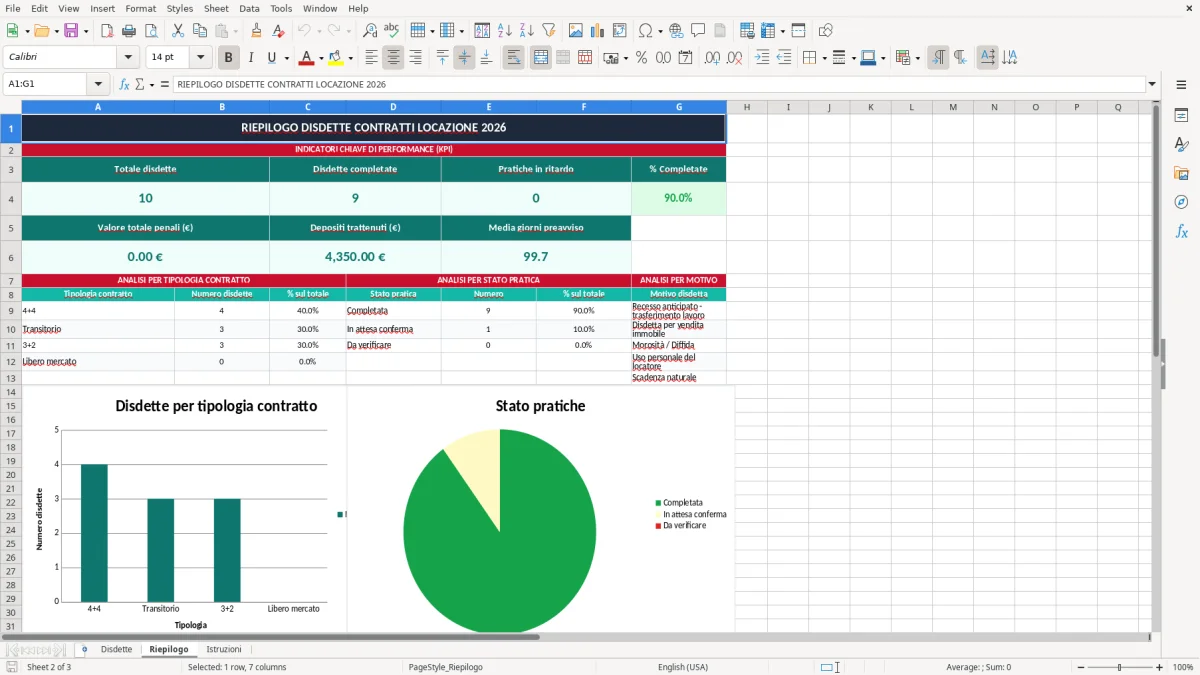1200x675 pixels.
Task: Click the Select All corner button
Action: (x=11, y=107)
